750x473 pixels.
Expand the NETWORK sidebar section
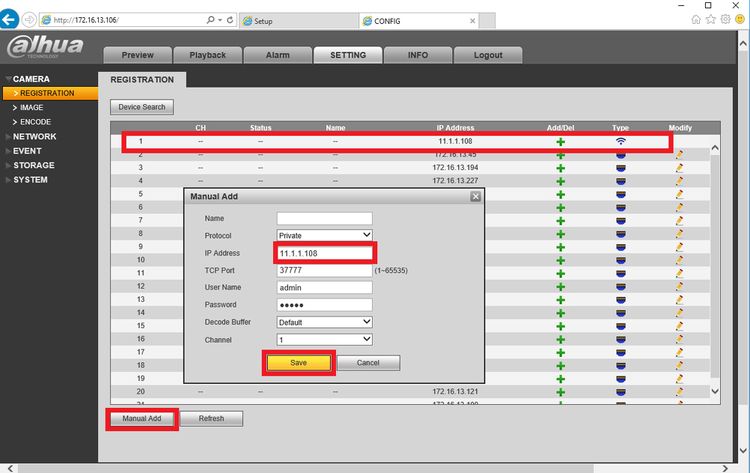tap(34, 137)
